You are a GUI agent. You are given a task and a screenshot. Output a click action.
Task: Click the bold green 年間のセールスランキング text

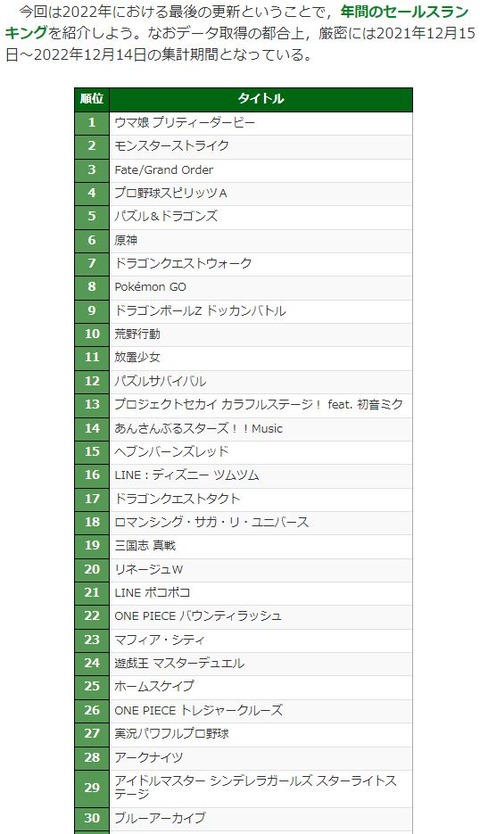(x=237, y=22)
